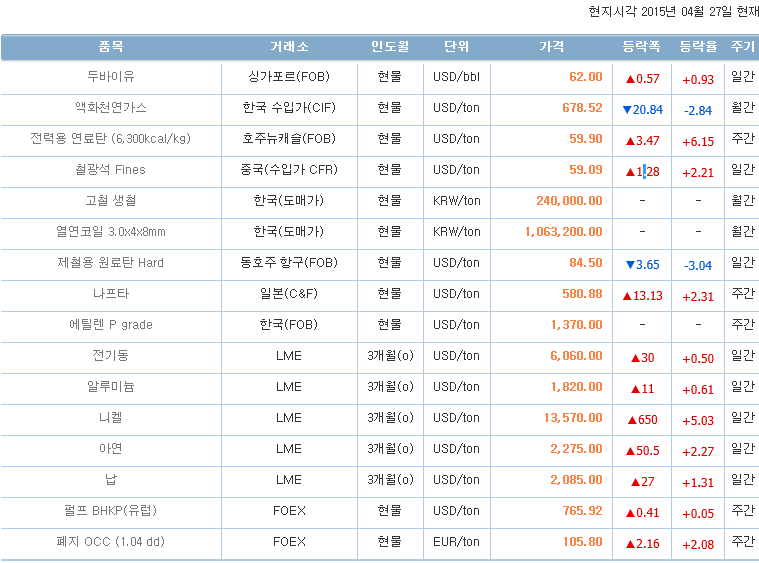The height and width of the screenshot is (563, 759).
Task: Select 액화천연가스 in the item list
Action: pos(111,108)
